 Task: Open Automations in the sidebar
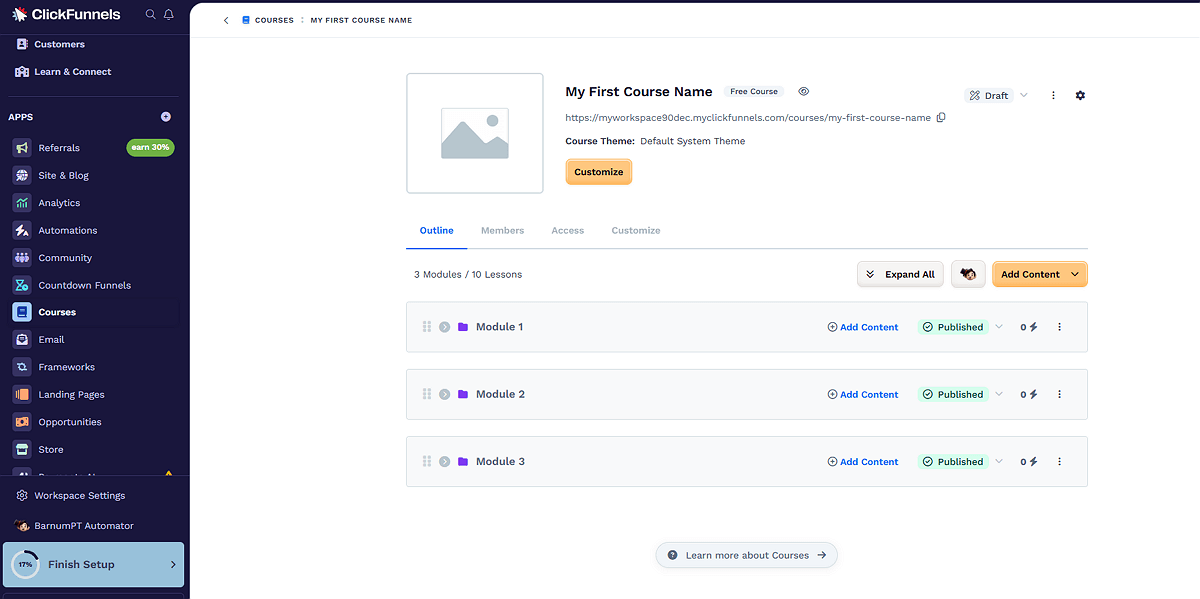67,230
